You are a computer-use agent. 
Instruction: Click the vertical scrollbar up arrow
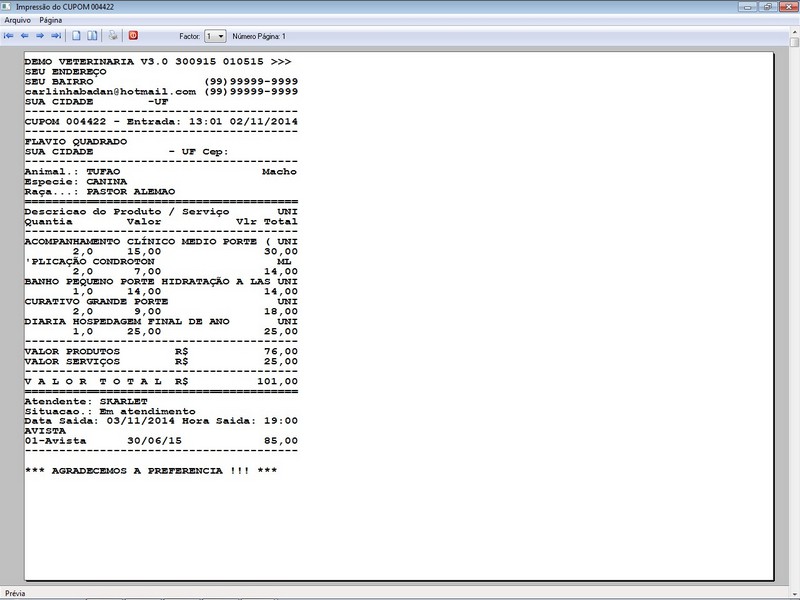coord(795,32)
